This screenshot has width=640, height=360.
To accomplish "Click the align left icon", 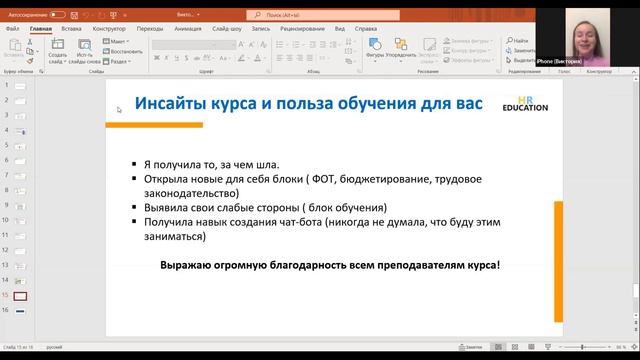I will (280, 58).
